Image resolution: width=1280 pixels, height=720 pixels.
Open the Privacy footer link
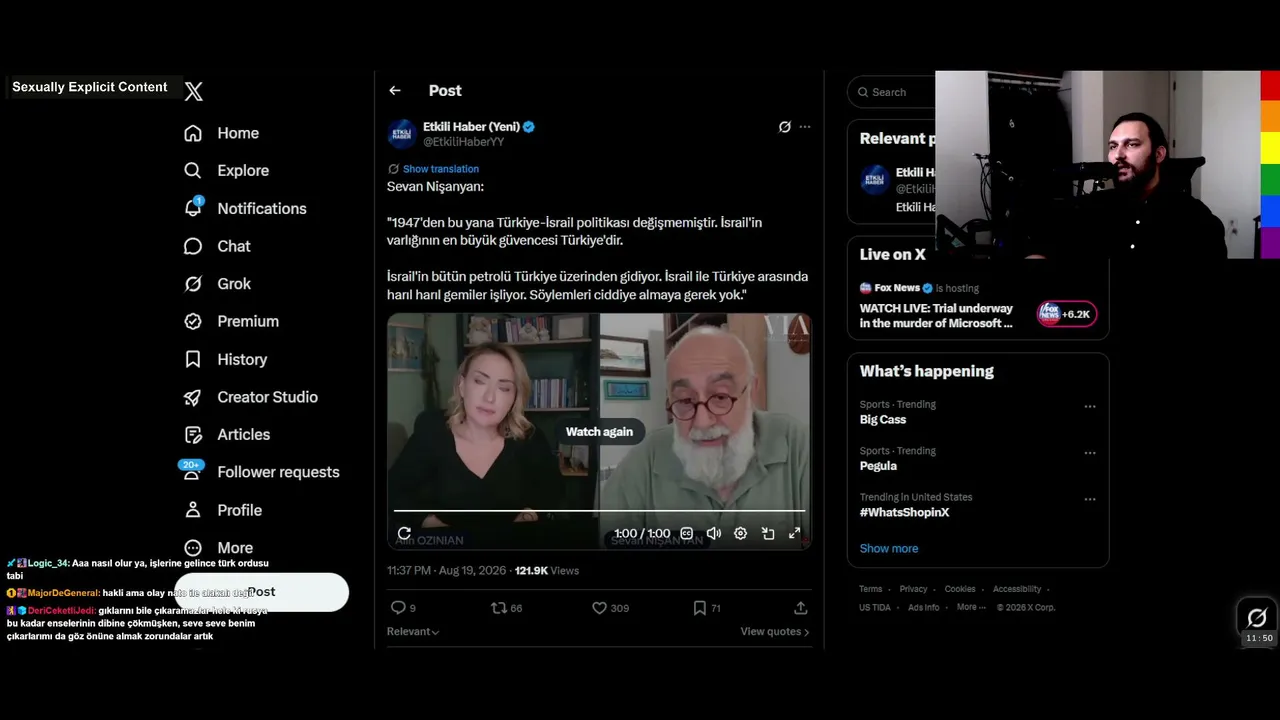[x=913, y=589]
